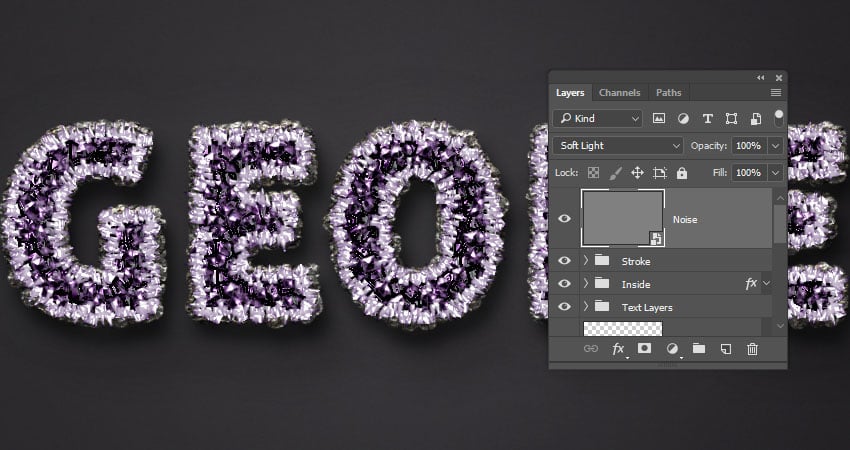
Task: Toggle layer filtering on/off switch
Action: [x=779, y=118]
